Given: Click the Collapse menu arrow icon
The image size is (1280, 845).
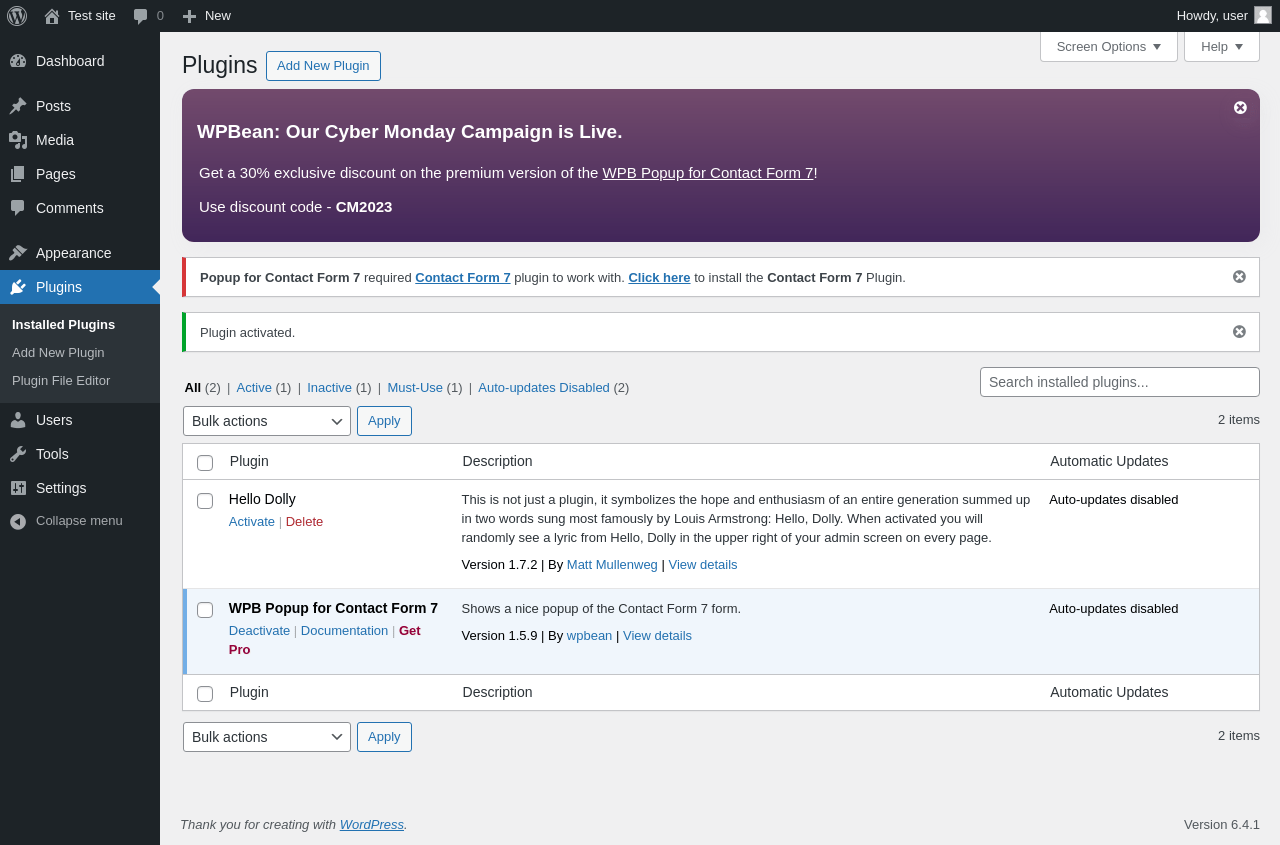Looking at the screenshot, I should click(x=18, y=521).
